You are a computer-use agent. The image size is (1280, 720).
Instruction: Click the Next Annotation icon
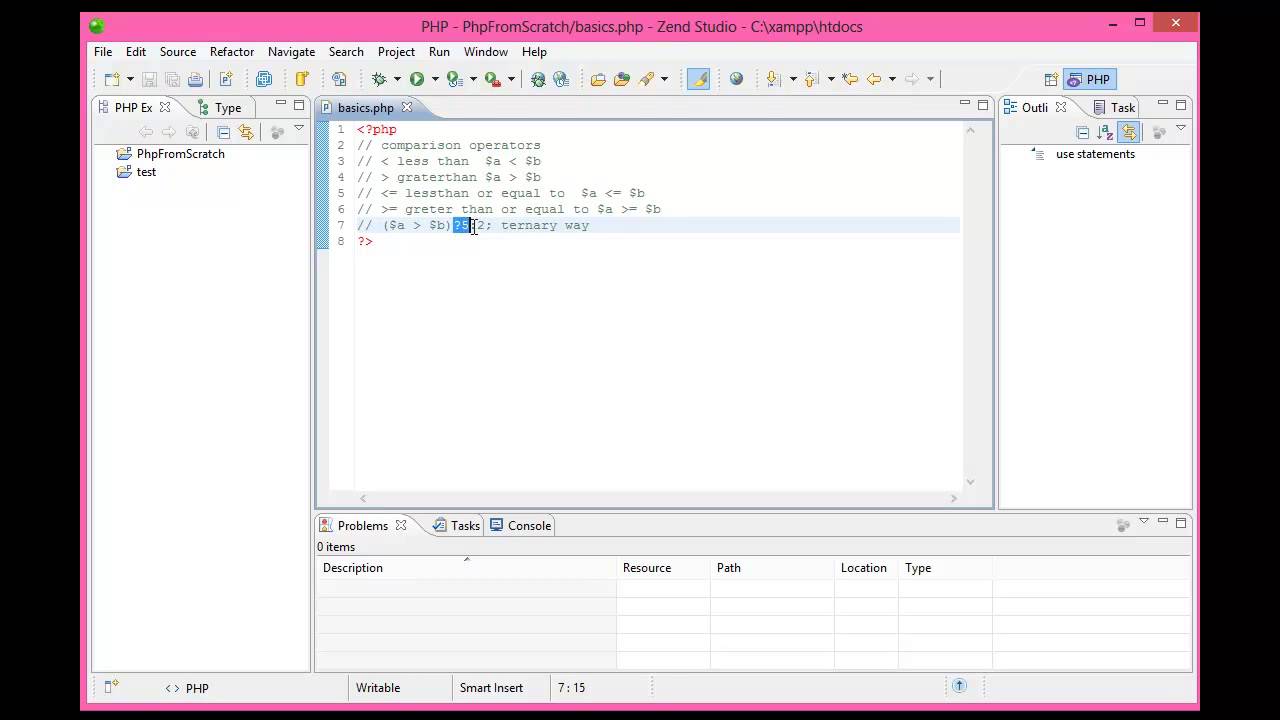pyautogui.click(x=773, y=79)
